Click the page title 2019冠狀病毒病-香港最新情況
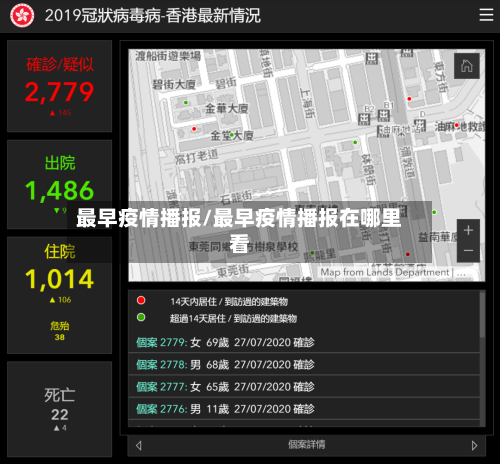This screenshot has height=464, width=500. pos(153,15)
